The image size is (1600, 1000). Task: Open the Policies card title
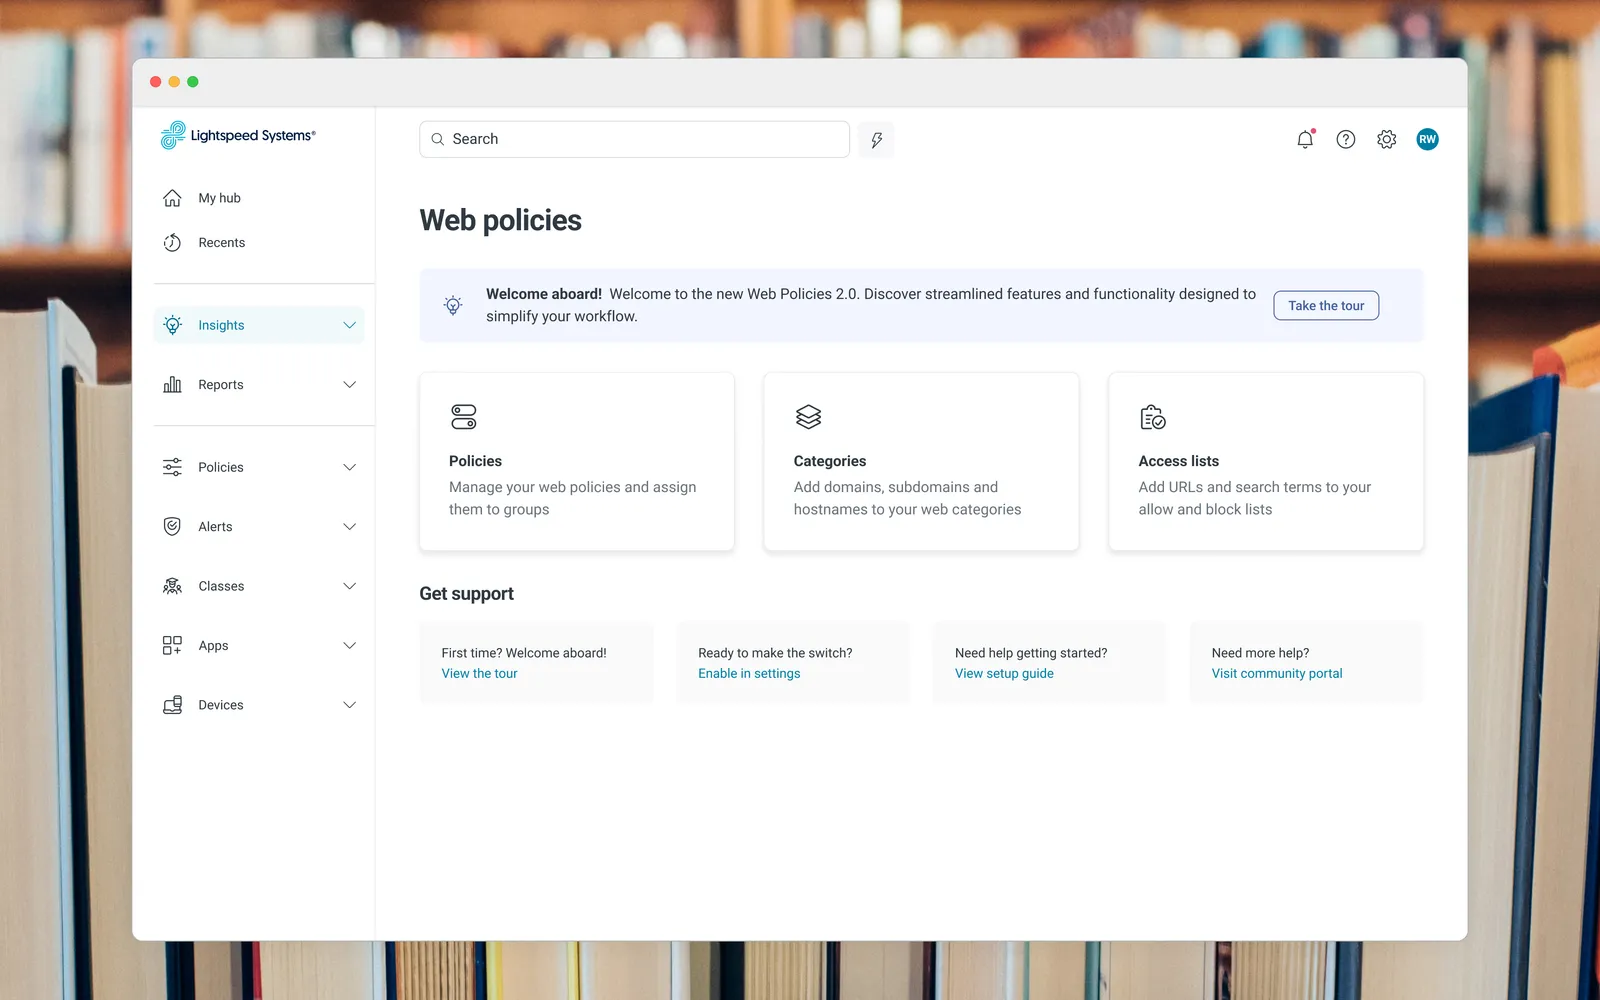[x=475, y=461]
